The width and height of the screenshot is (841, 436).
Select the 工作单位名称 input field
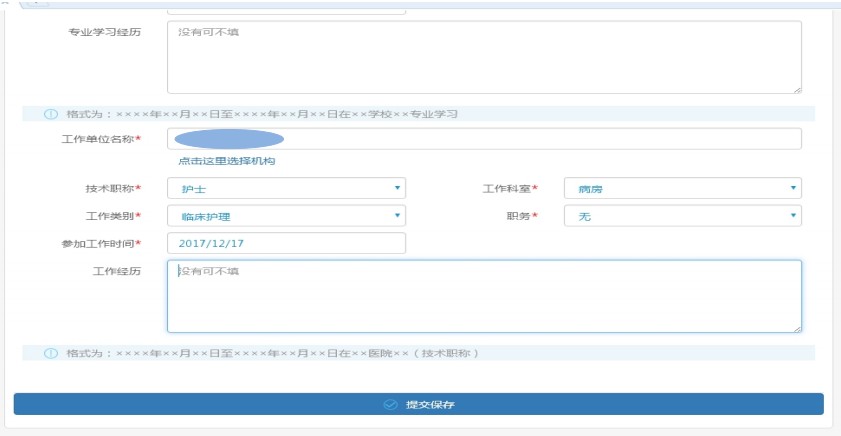click(540, 139)
